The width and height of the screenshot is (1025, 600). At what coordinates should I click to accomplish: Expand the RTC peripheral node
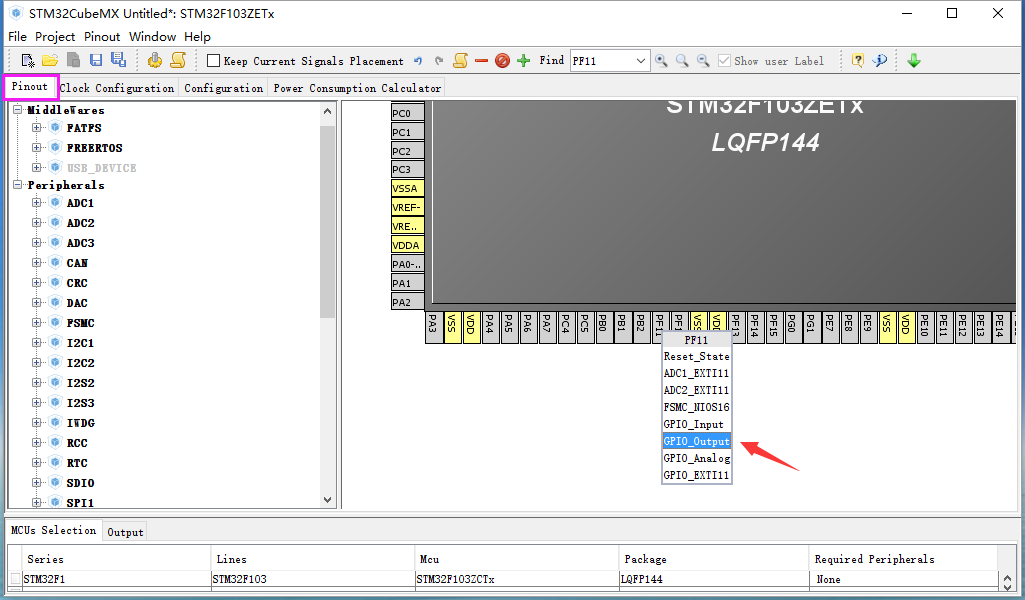coord(37,463)
